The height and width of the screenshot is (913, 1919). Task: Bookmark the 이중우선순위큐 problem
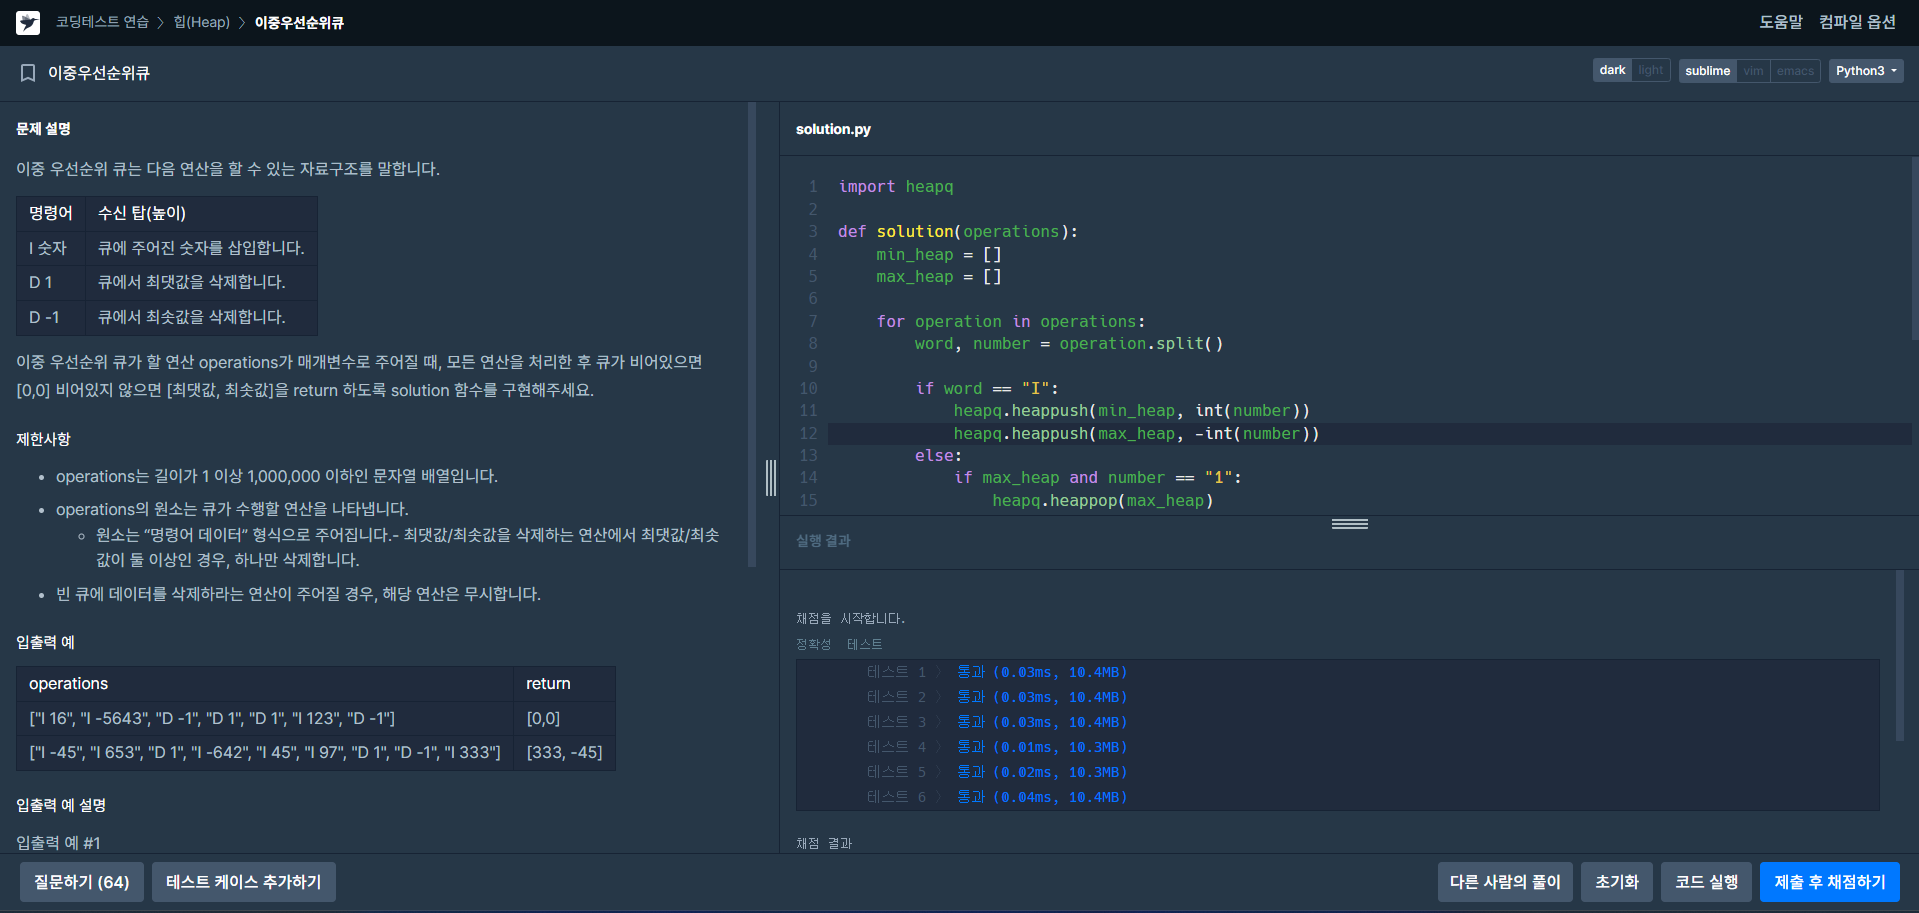(28, 73)
